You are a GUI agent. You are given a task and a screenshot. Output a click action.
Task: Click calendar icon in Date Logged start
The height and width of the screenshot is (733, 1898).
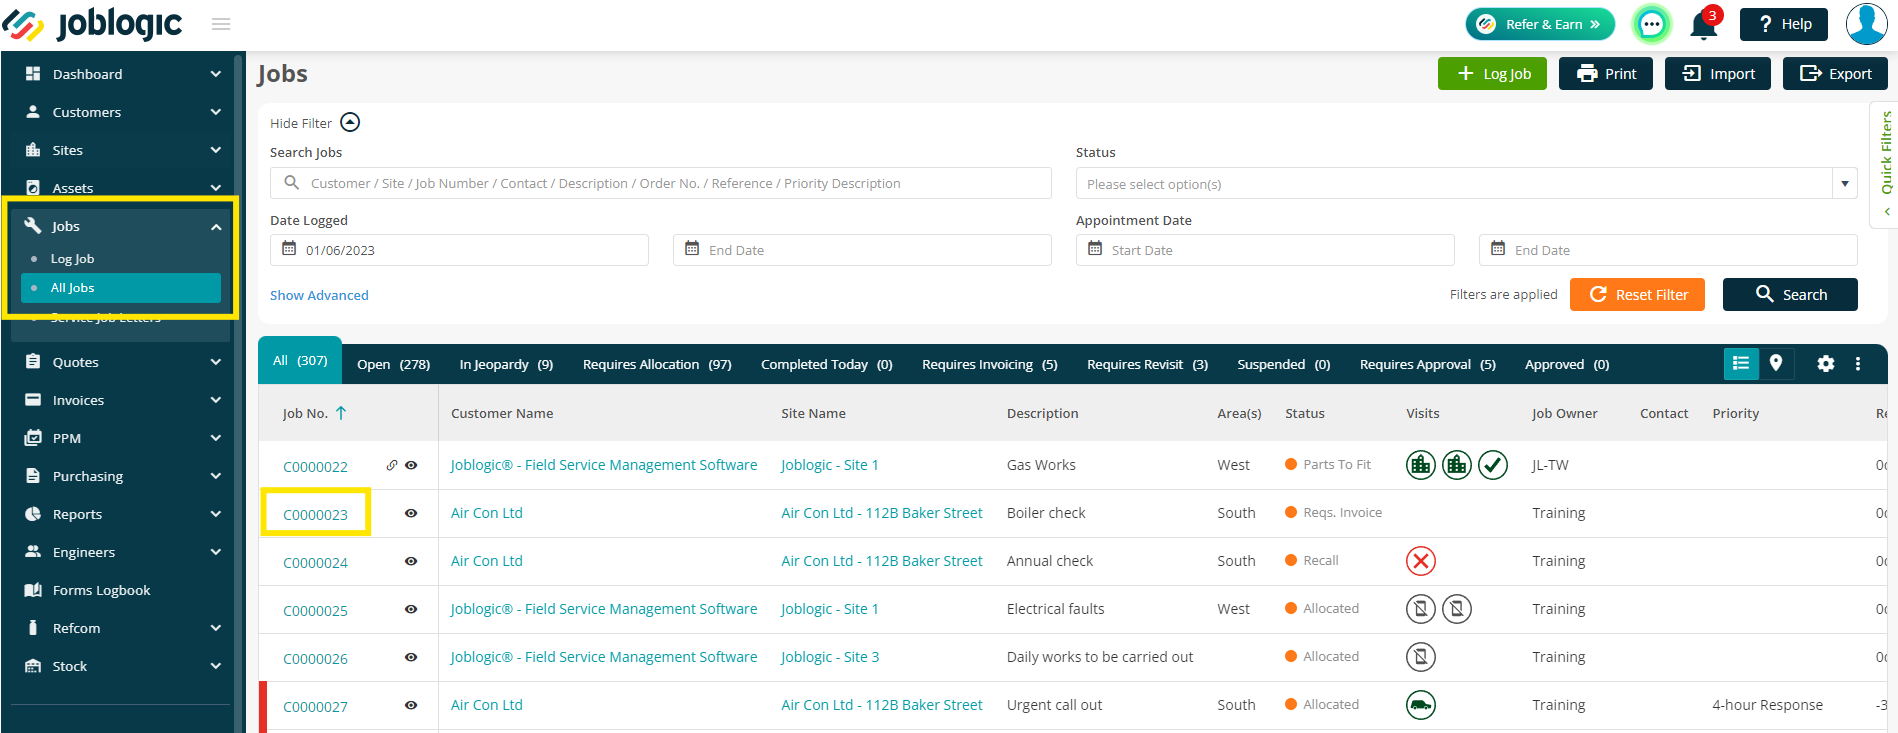coord(289,249)
